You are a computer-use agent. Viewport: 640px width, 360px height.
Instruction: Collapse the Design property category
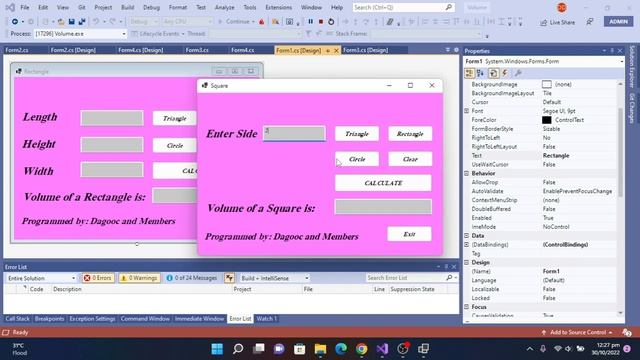467,262
